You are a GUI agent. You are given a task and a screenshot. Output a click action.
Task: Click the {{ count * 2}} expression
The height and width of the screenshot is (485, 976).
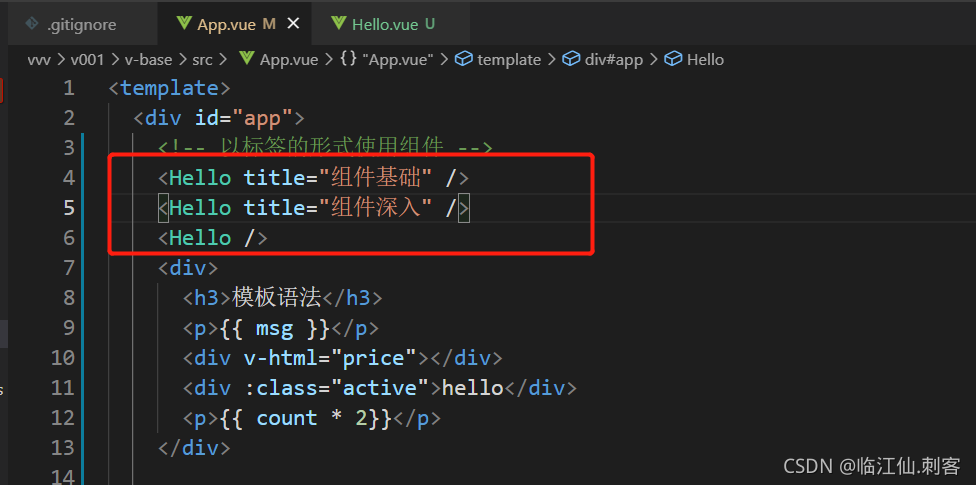305,417
